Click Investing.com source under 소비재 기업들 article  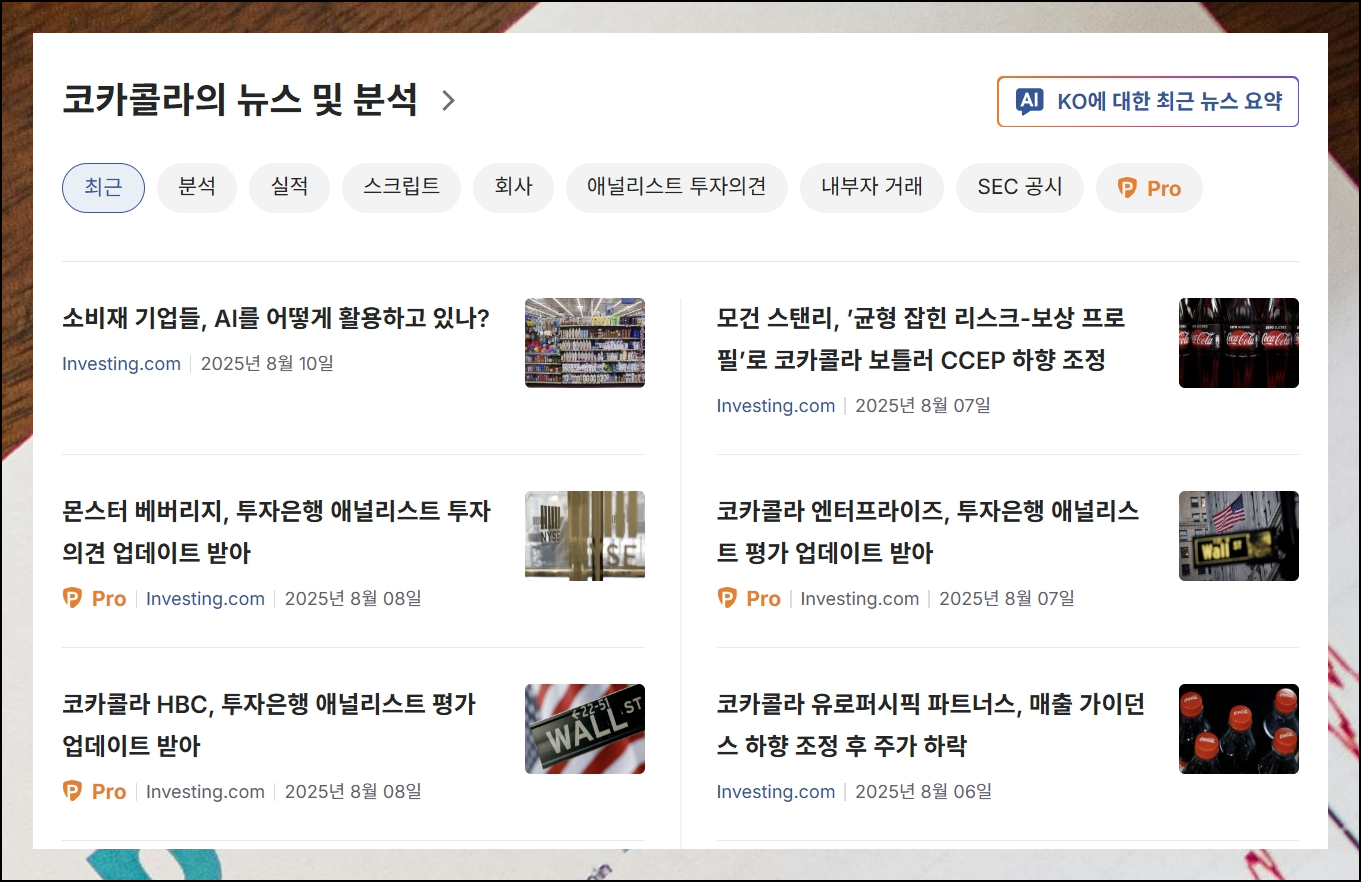tap(121, 364)
